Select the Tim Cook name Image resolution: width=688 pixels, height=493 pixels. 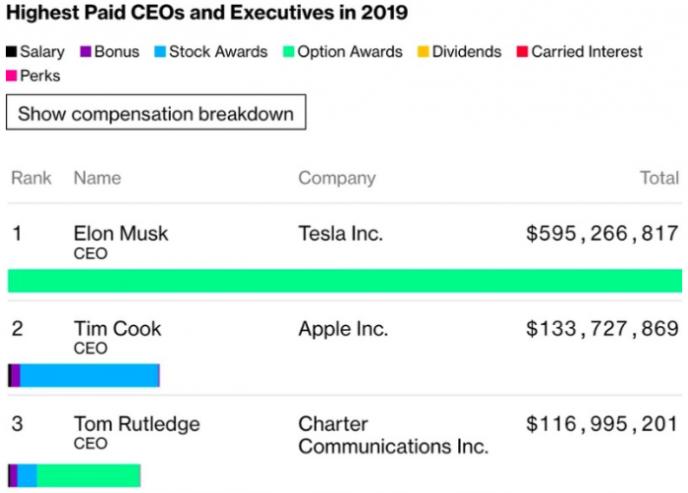[117, 329]
